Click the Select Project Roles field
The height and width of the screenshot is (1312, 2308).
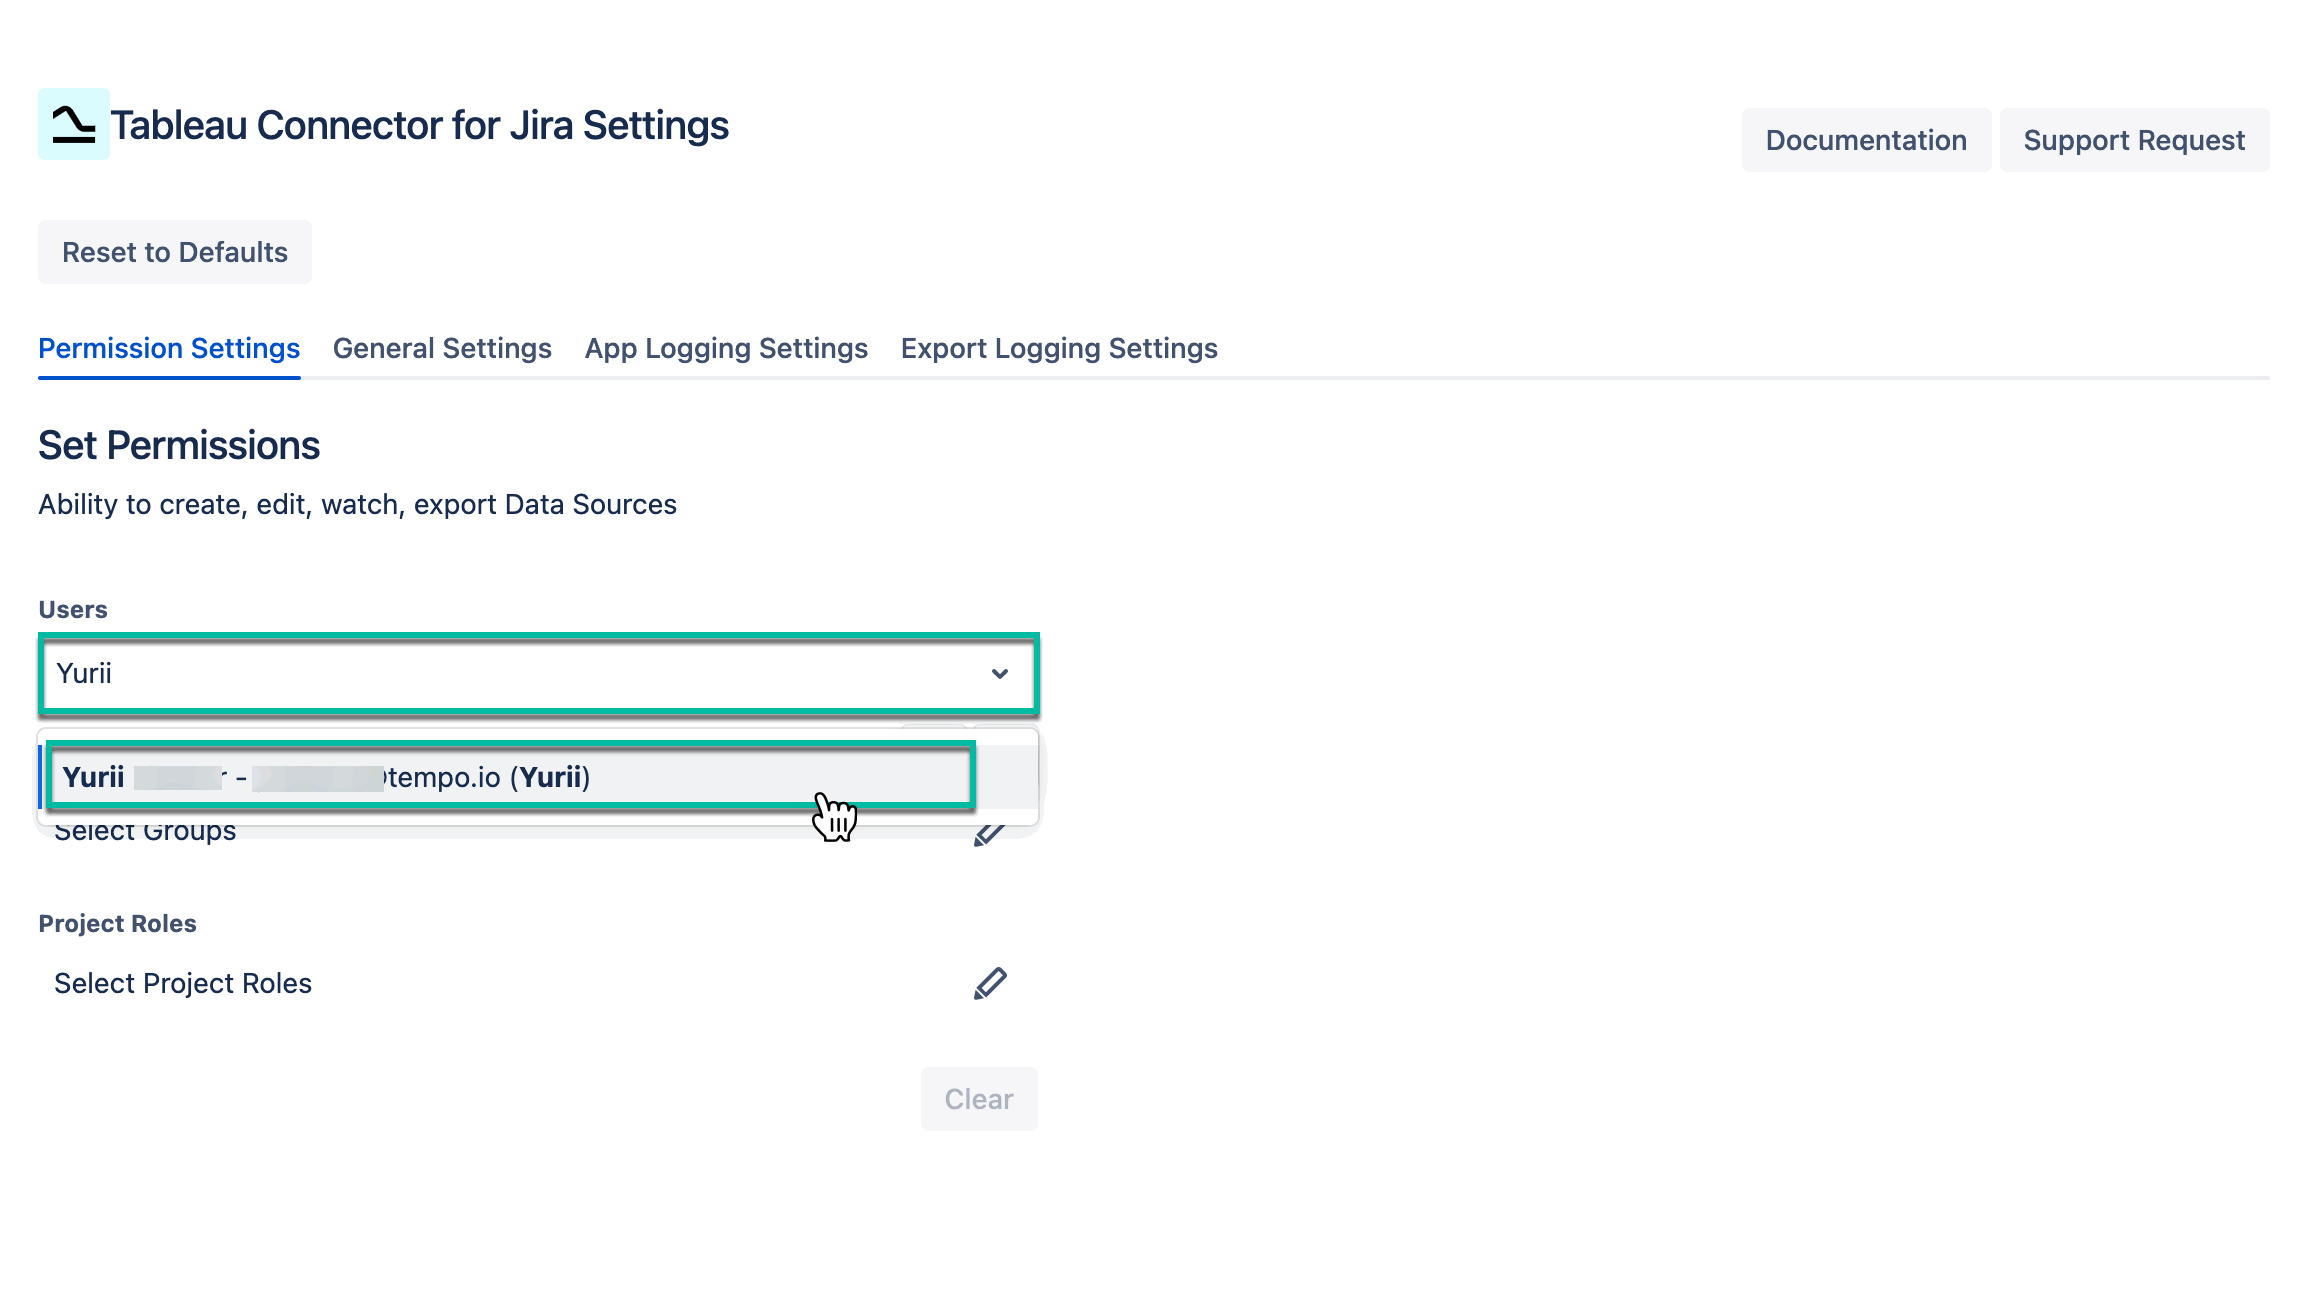coord(183,983)
